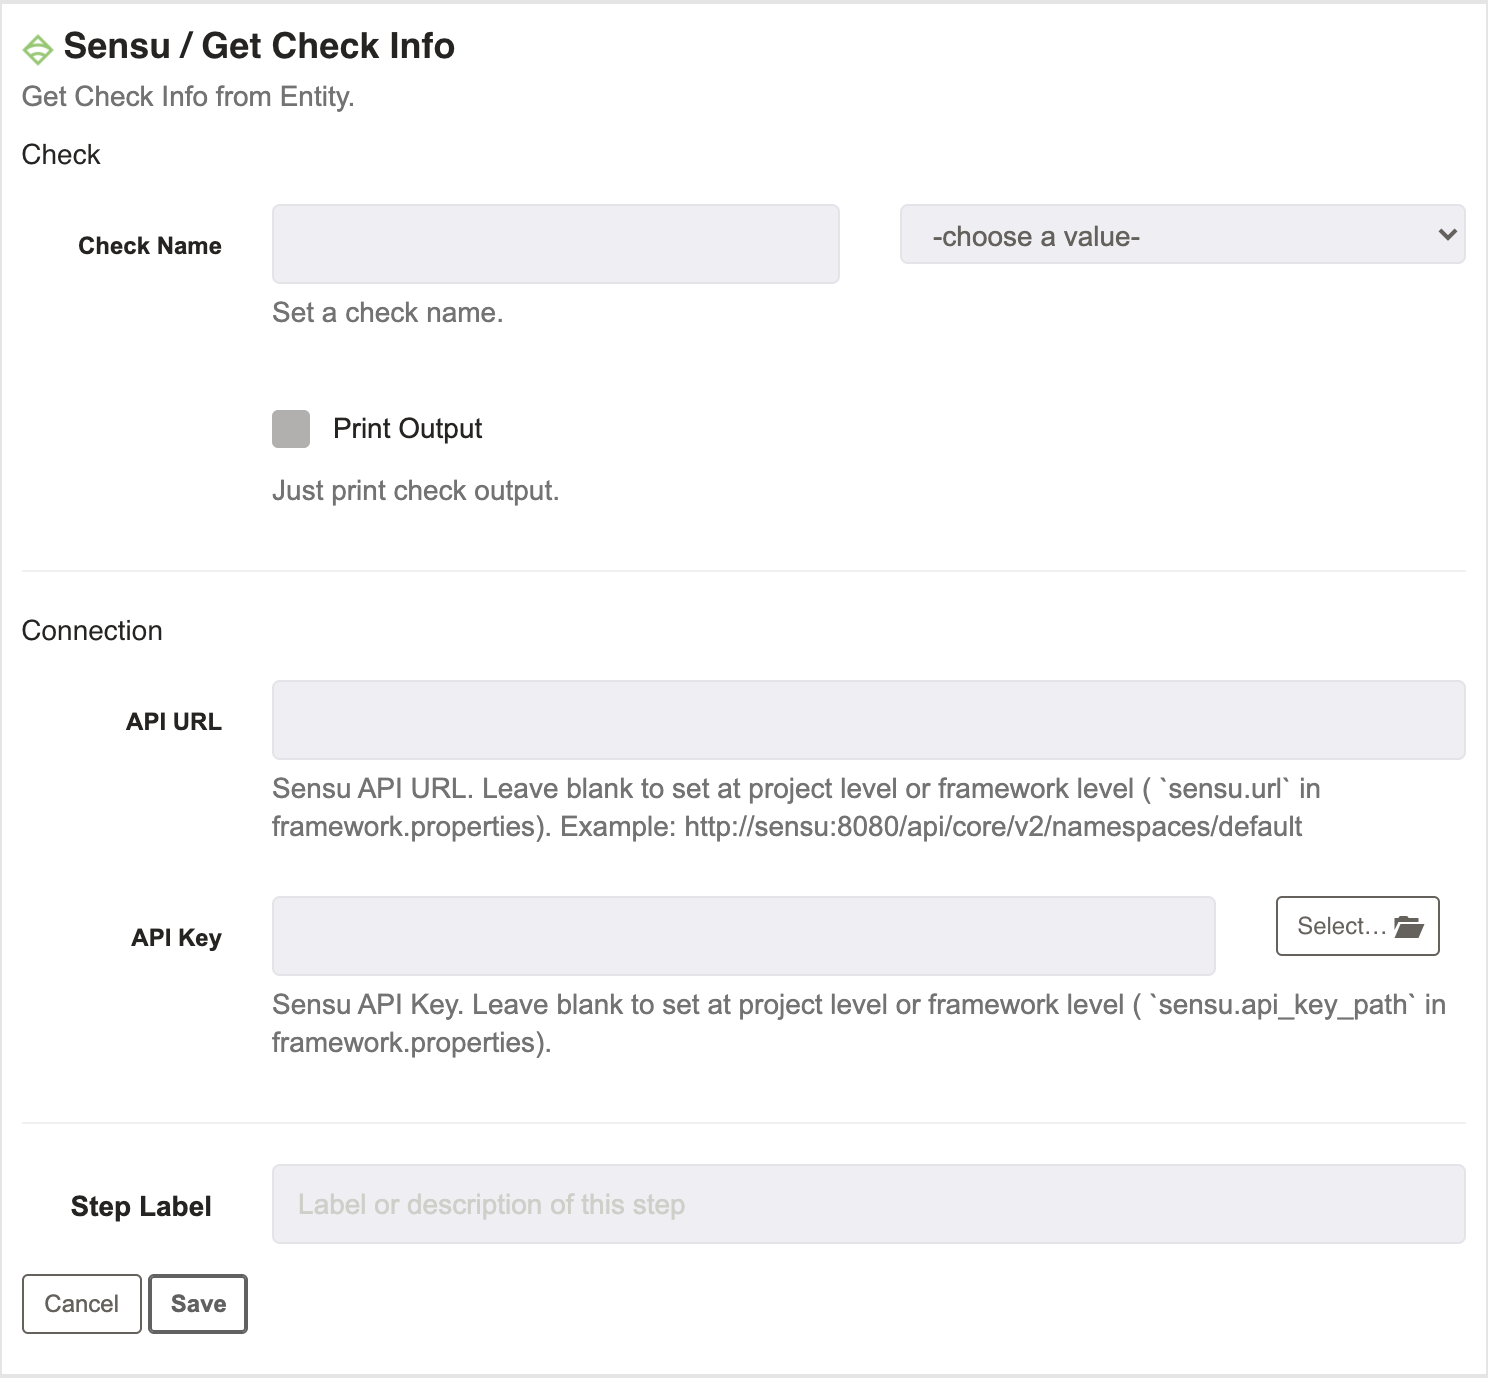Image resolution: width=1488 pixels, height=1378 pixels.
Task: Click the 'API URL' label
Action: 174,722
